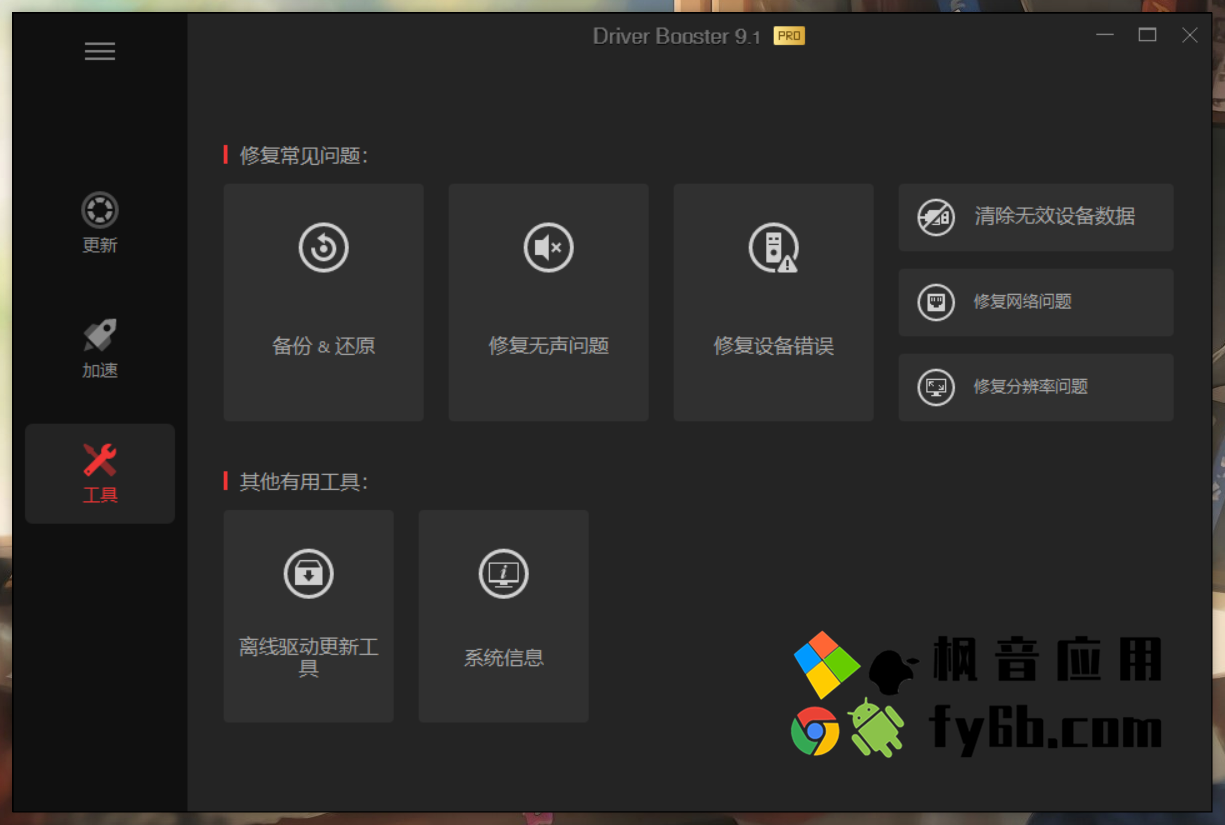The image size is (1225, 825).
Task: Click the PRO badge in the title bar
Action: pos(789,36)
